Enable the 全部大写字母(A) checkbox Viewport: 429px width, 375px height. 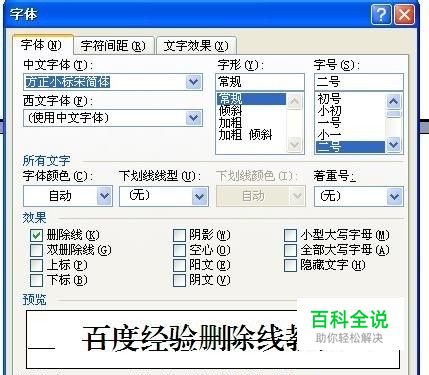click(290, 250)
